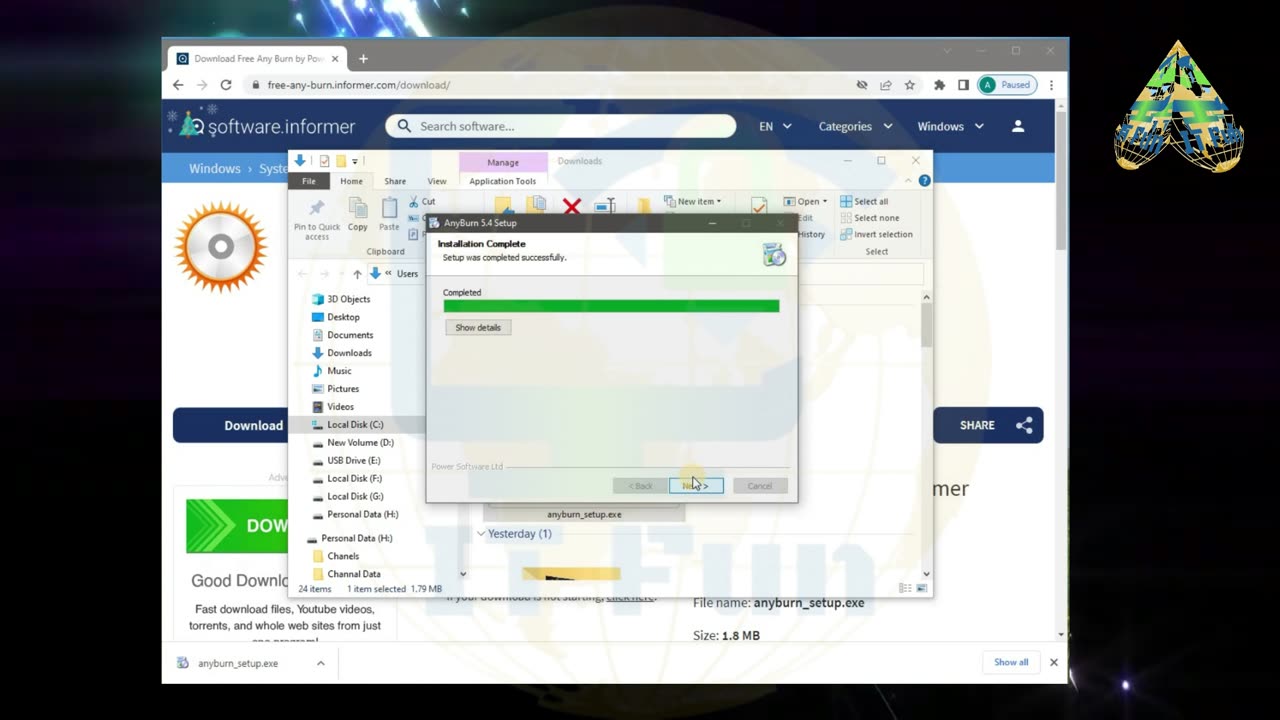The image size is (1280, 720).
Task: Open the Chrome extensions puzzle icon
Action: tap(939, 85)
